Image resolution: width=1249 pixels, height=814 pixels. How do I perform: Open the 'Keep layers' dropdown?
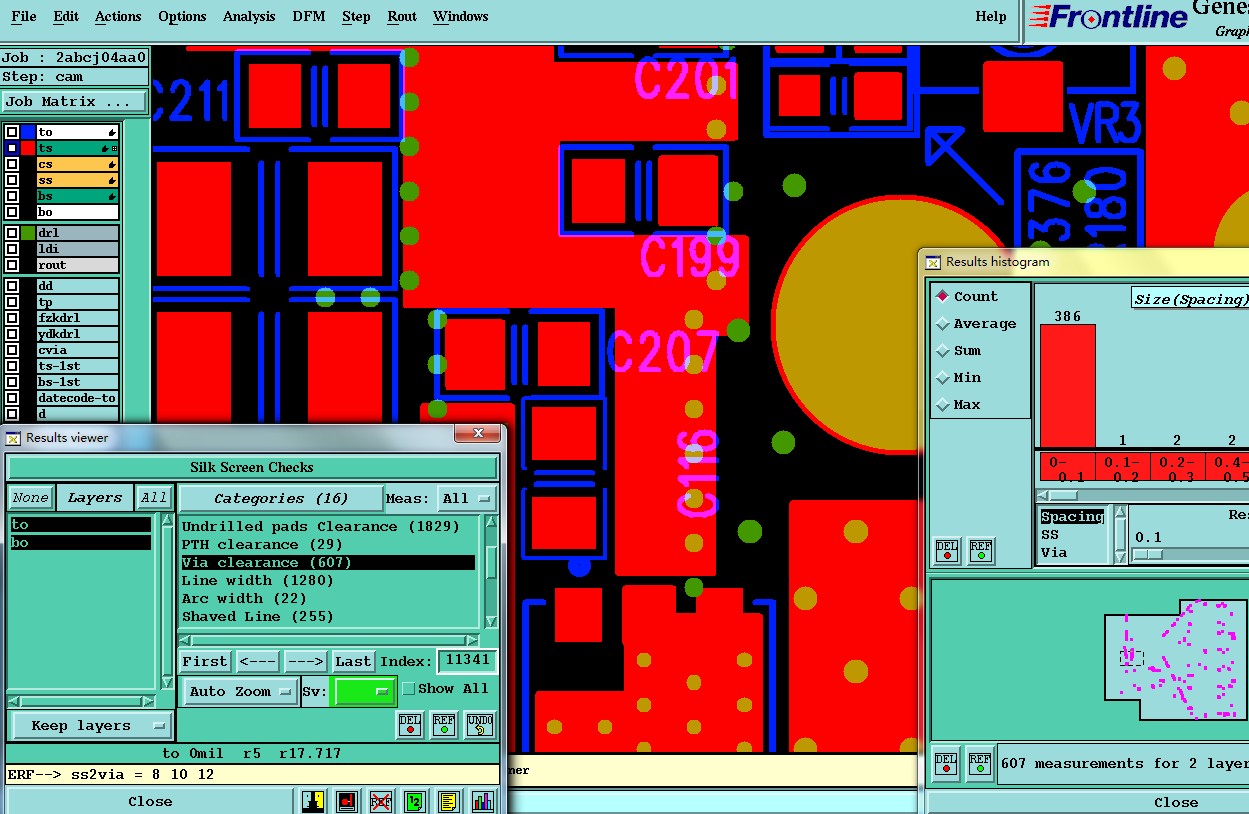(x=92, y=725)
